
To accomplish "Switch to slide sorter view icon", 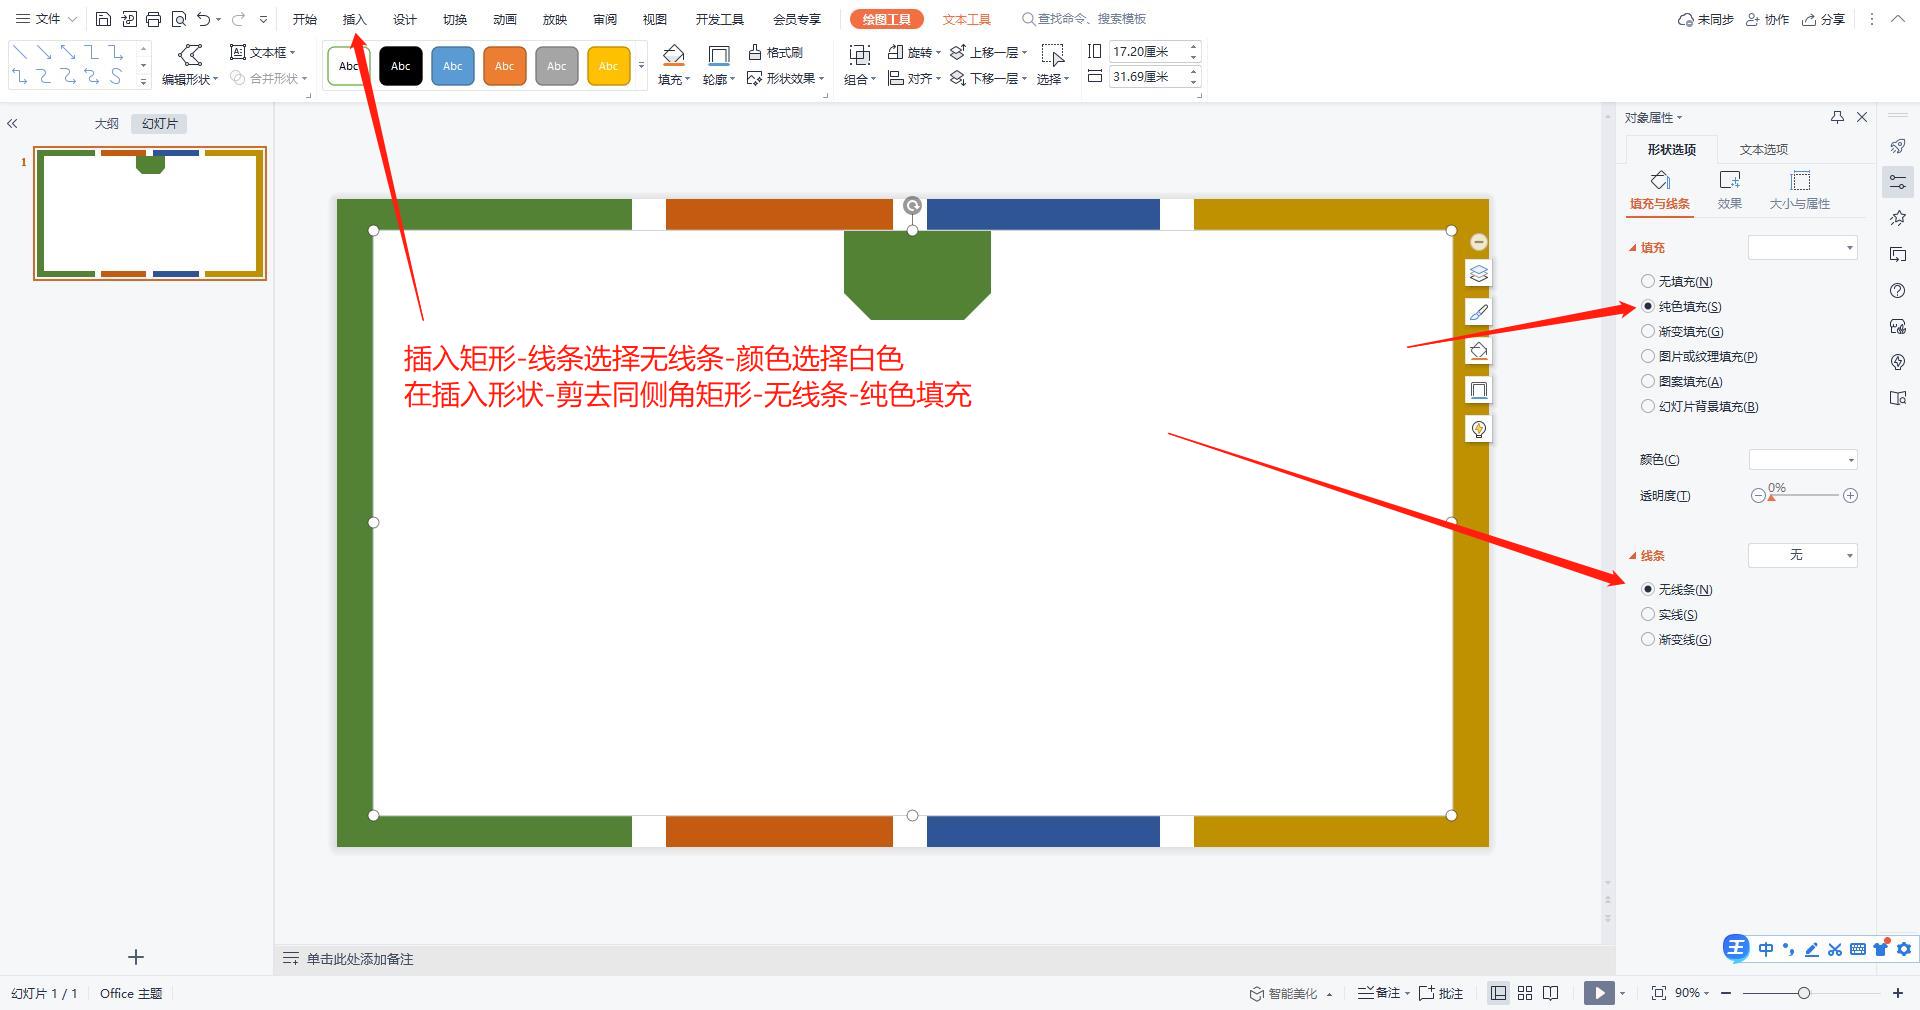I will point(1524,993).
